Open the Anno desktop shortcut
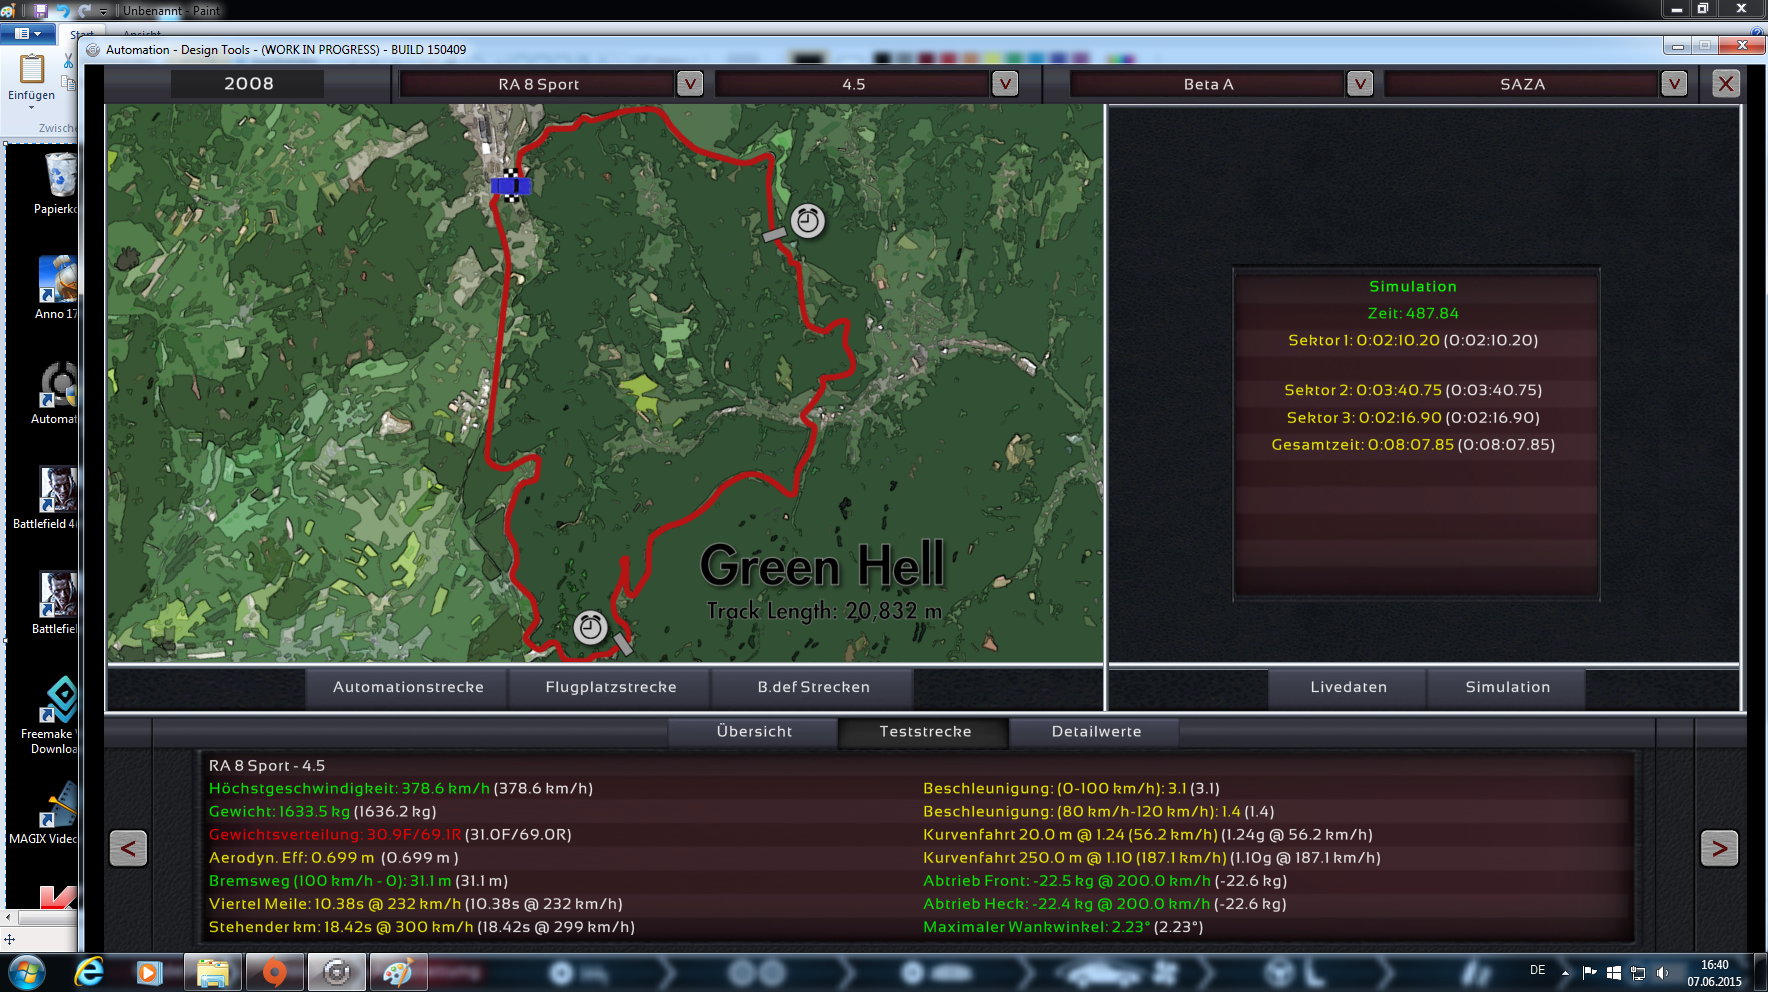 [x=56, y=288]
